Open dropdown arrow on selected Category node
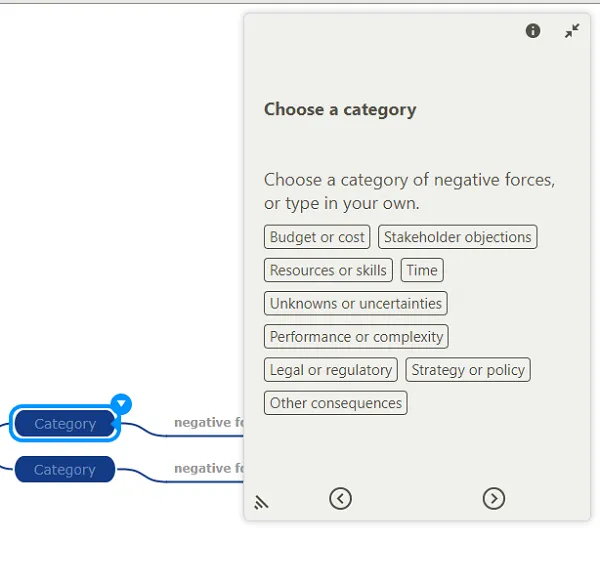This screenshot has height=582, width=600. pyautogui.click(x=121, y=404)
